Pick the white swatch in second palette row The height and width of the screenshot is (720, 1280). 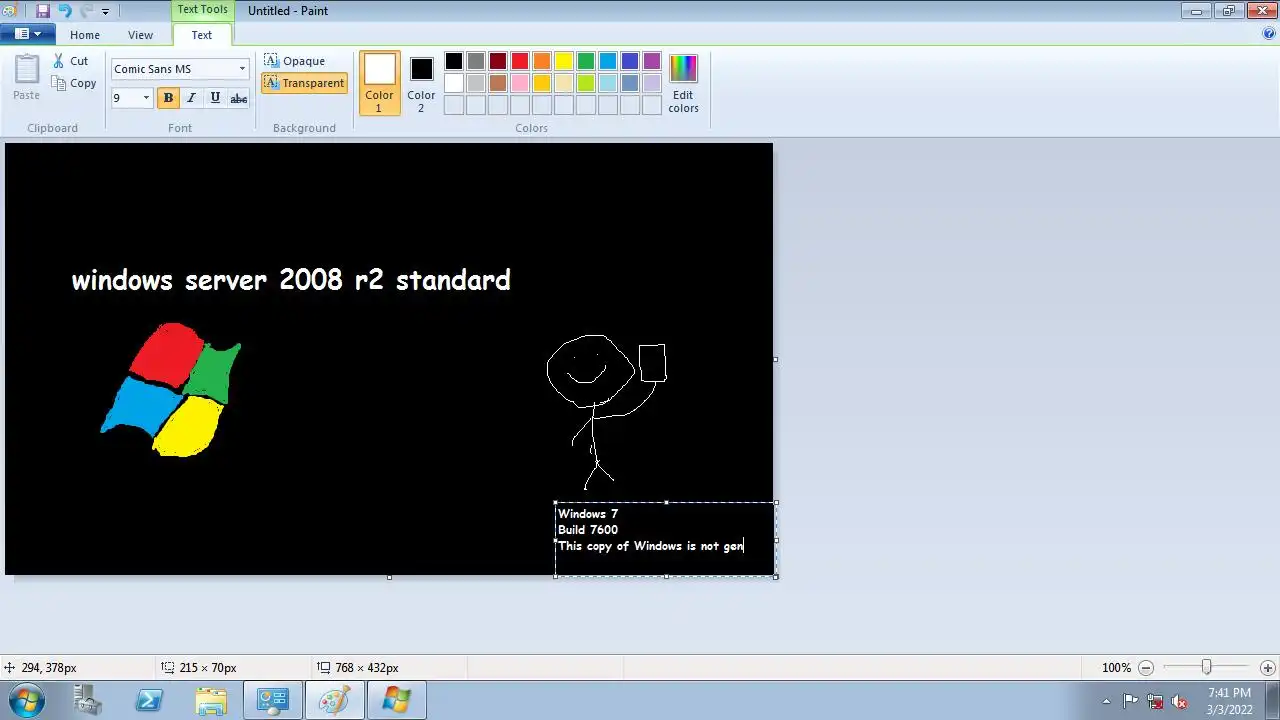(454, 83)
